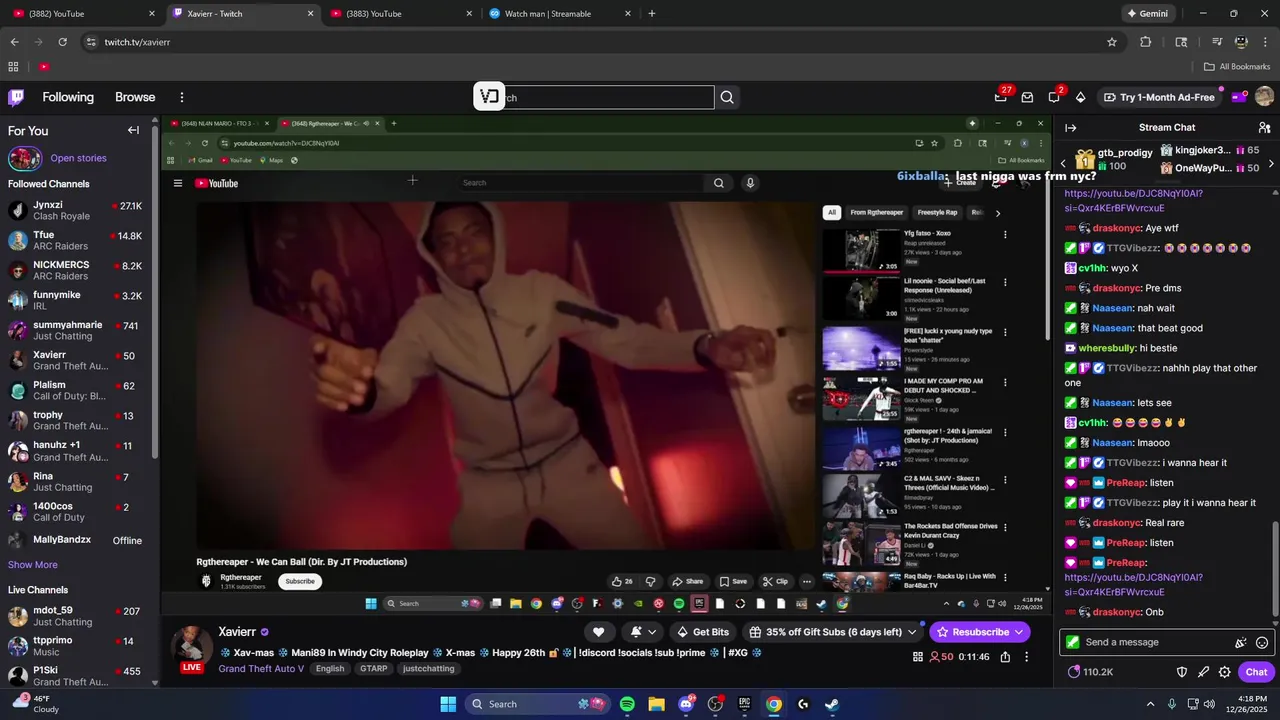Image resolution: width=1280 pixels, height=720 pixels.
Task: Open the Twitch notifications inbox icon
Action: (x=1027, y=97)
